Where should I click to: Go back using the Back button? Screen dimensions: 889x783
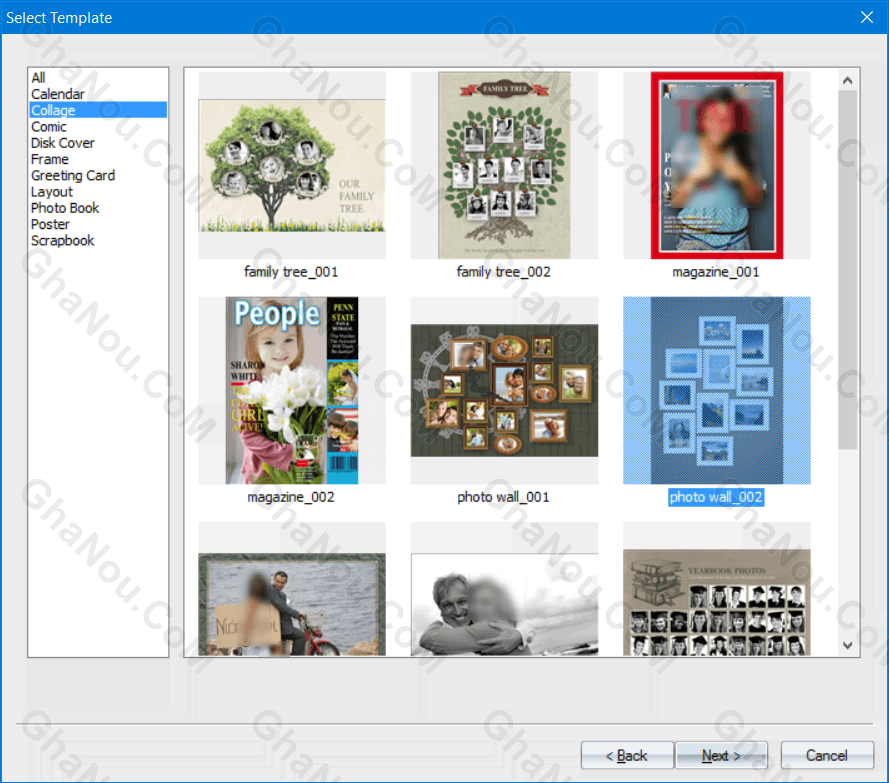(x=627, y=755)
